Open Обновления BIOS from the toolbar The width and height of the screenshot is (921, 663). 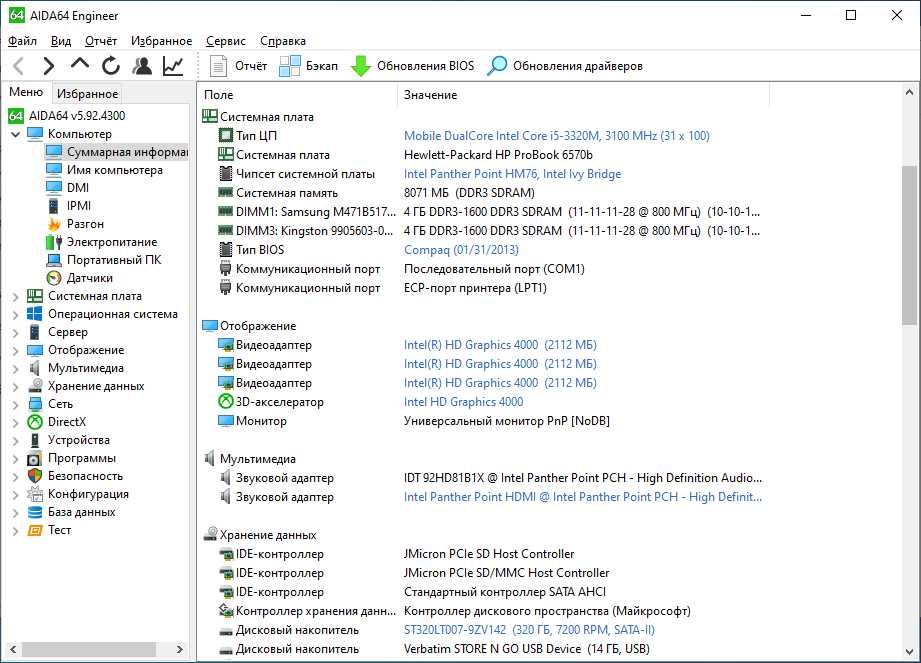point(412,66)
